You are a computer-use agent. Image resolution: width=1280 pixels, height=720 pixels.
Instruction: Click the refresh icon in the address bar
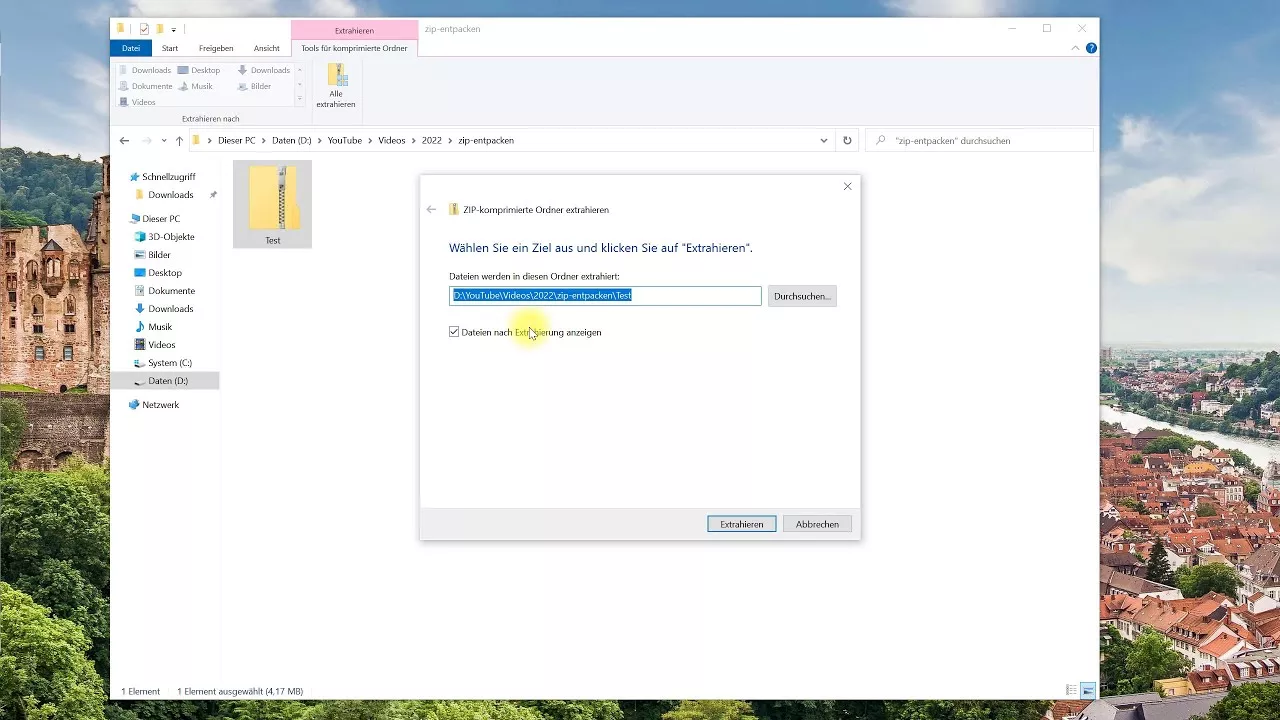point(846,140)
